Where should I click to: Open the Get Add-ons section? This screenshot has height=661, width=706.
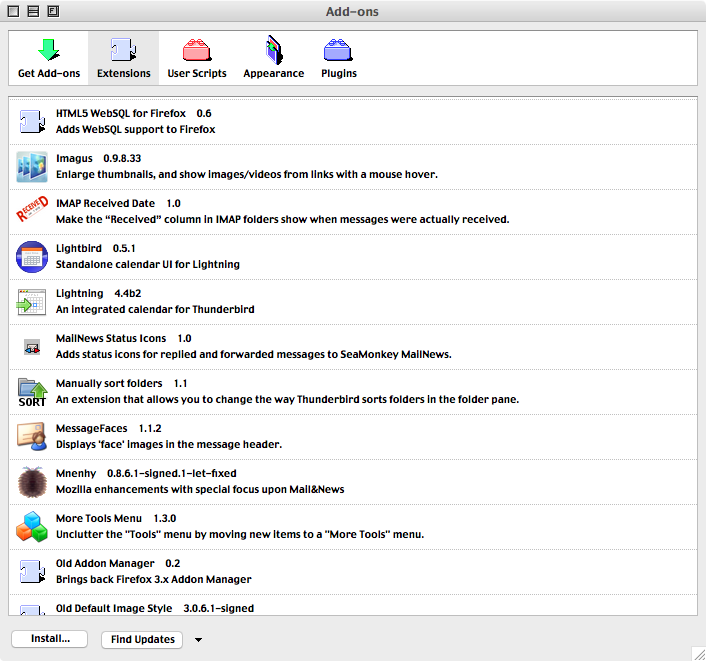[x=48, y=58]
